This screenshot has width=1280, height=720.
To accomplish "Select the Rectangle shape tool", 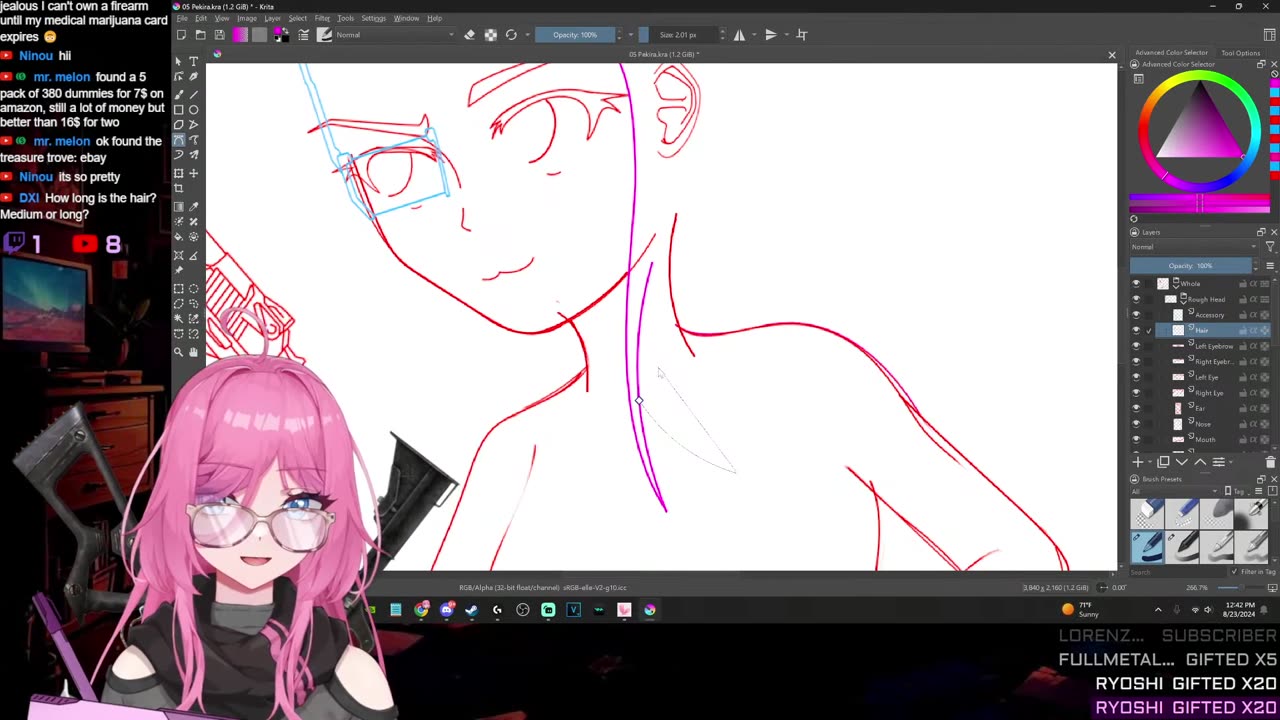I will 179,109.
